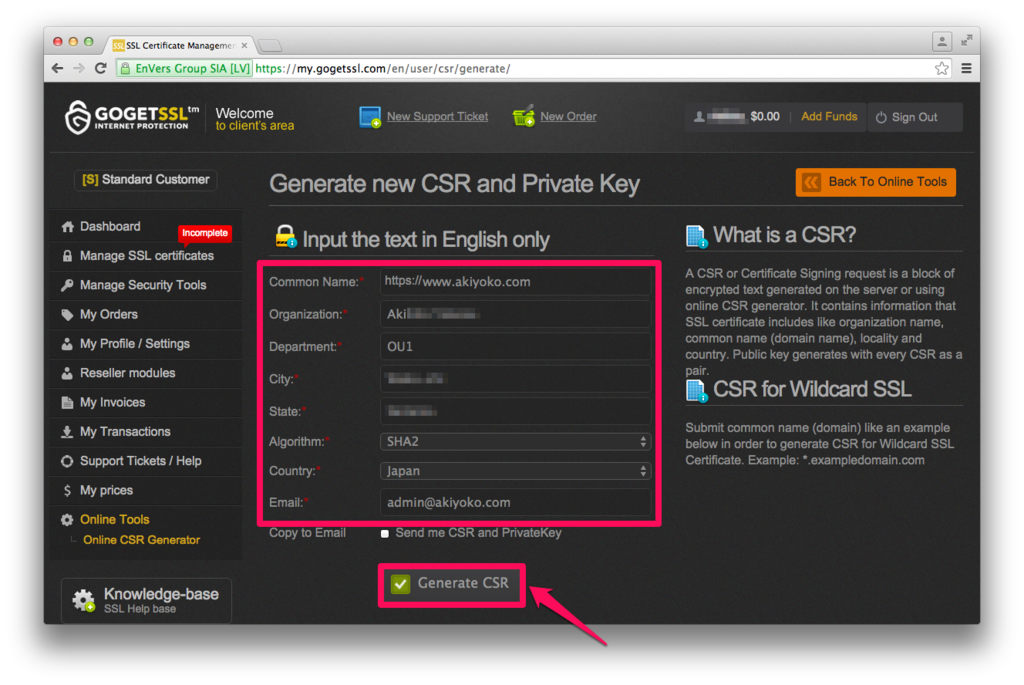Click the My Orders tag icon
Image resolution: width=1024 pixels, height=685 pixels.
click(x=67, y=315)
